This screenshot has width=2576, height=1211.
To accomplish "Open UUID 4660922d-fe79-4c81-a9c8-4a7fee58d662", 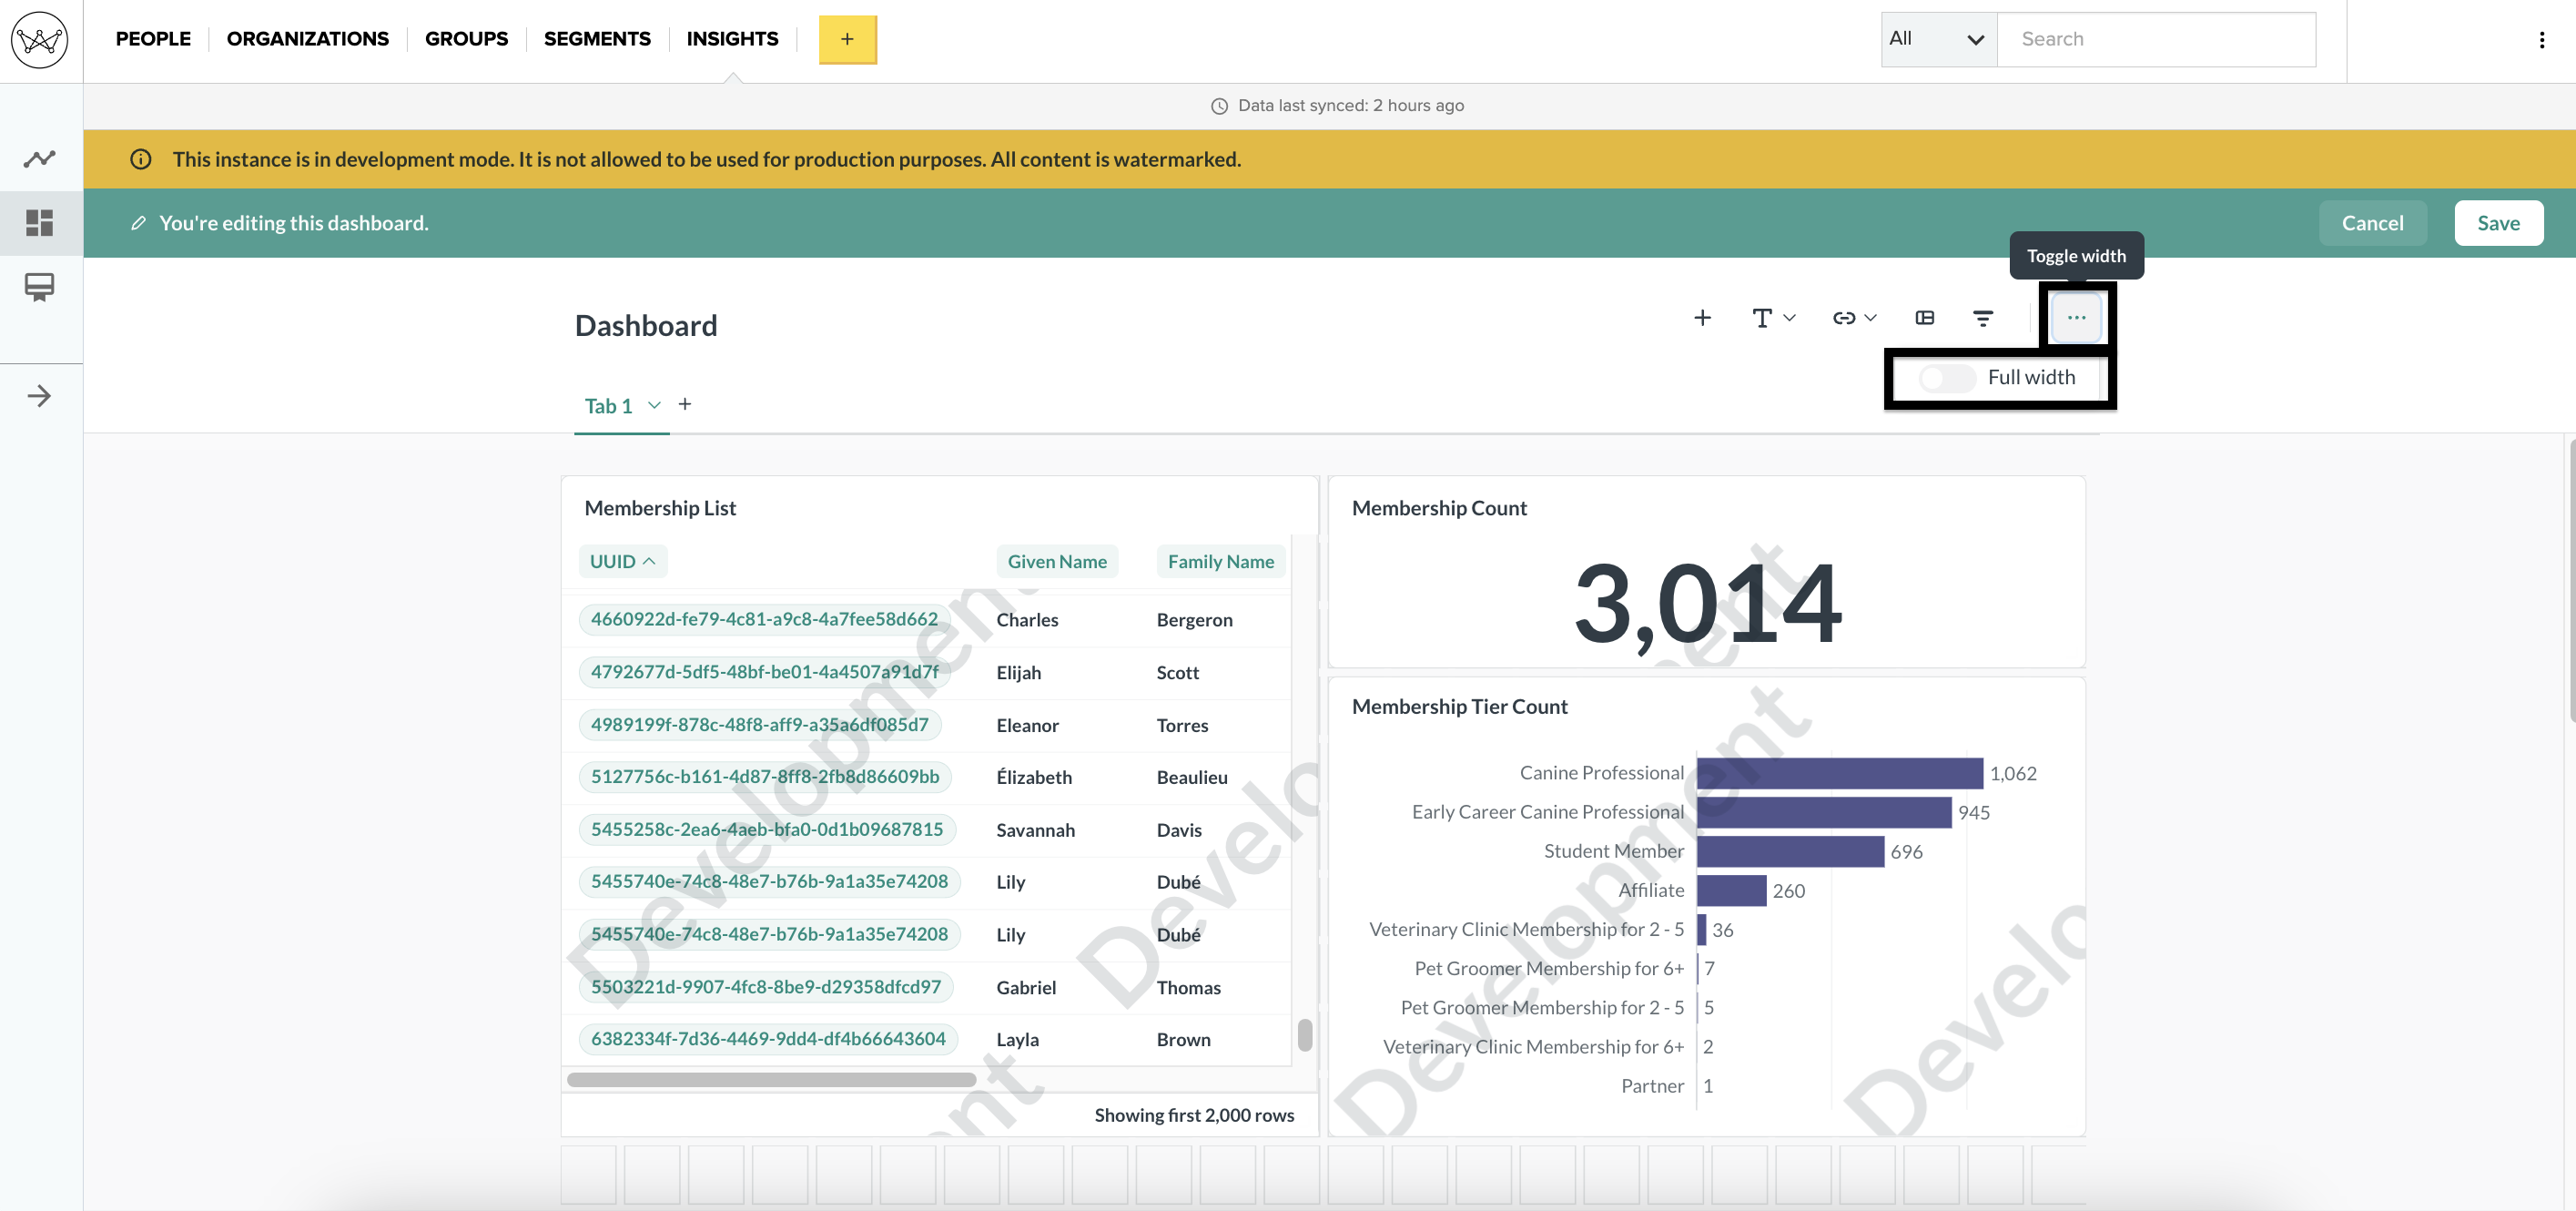I will click(x=764, y=619).
